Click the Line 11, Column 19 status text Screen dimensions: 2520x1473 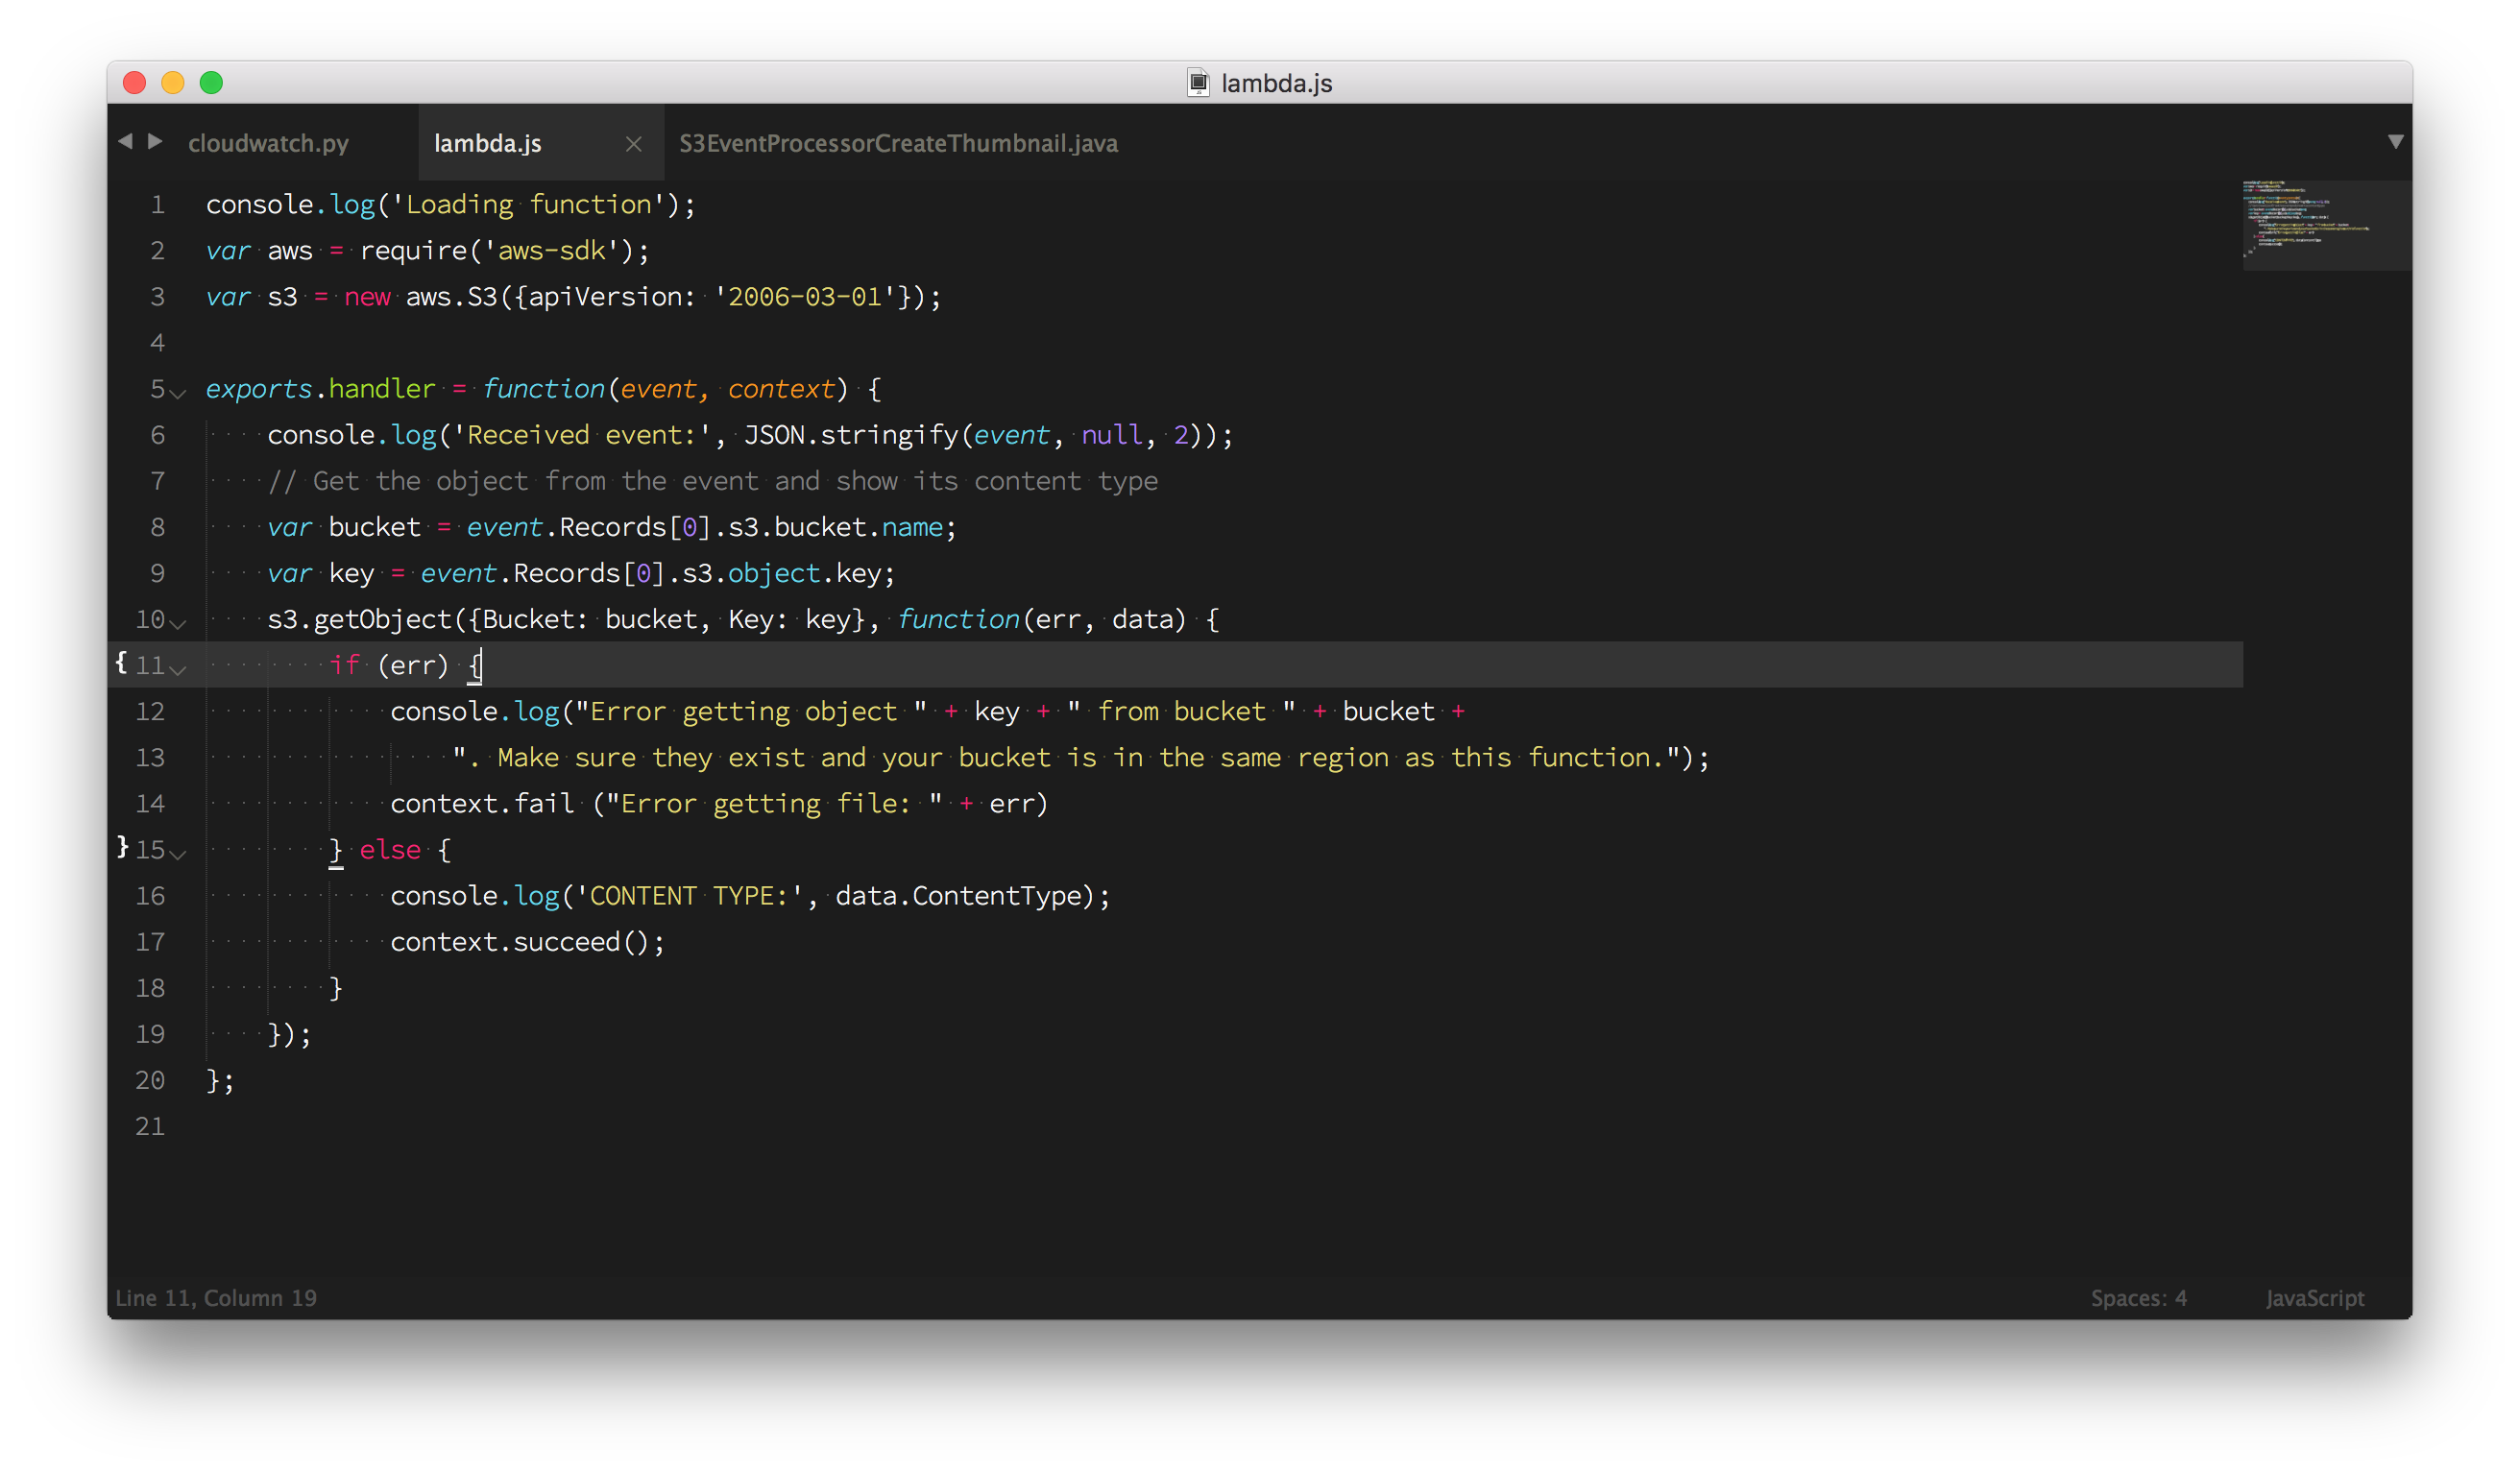(x=216, y=1298)
